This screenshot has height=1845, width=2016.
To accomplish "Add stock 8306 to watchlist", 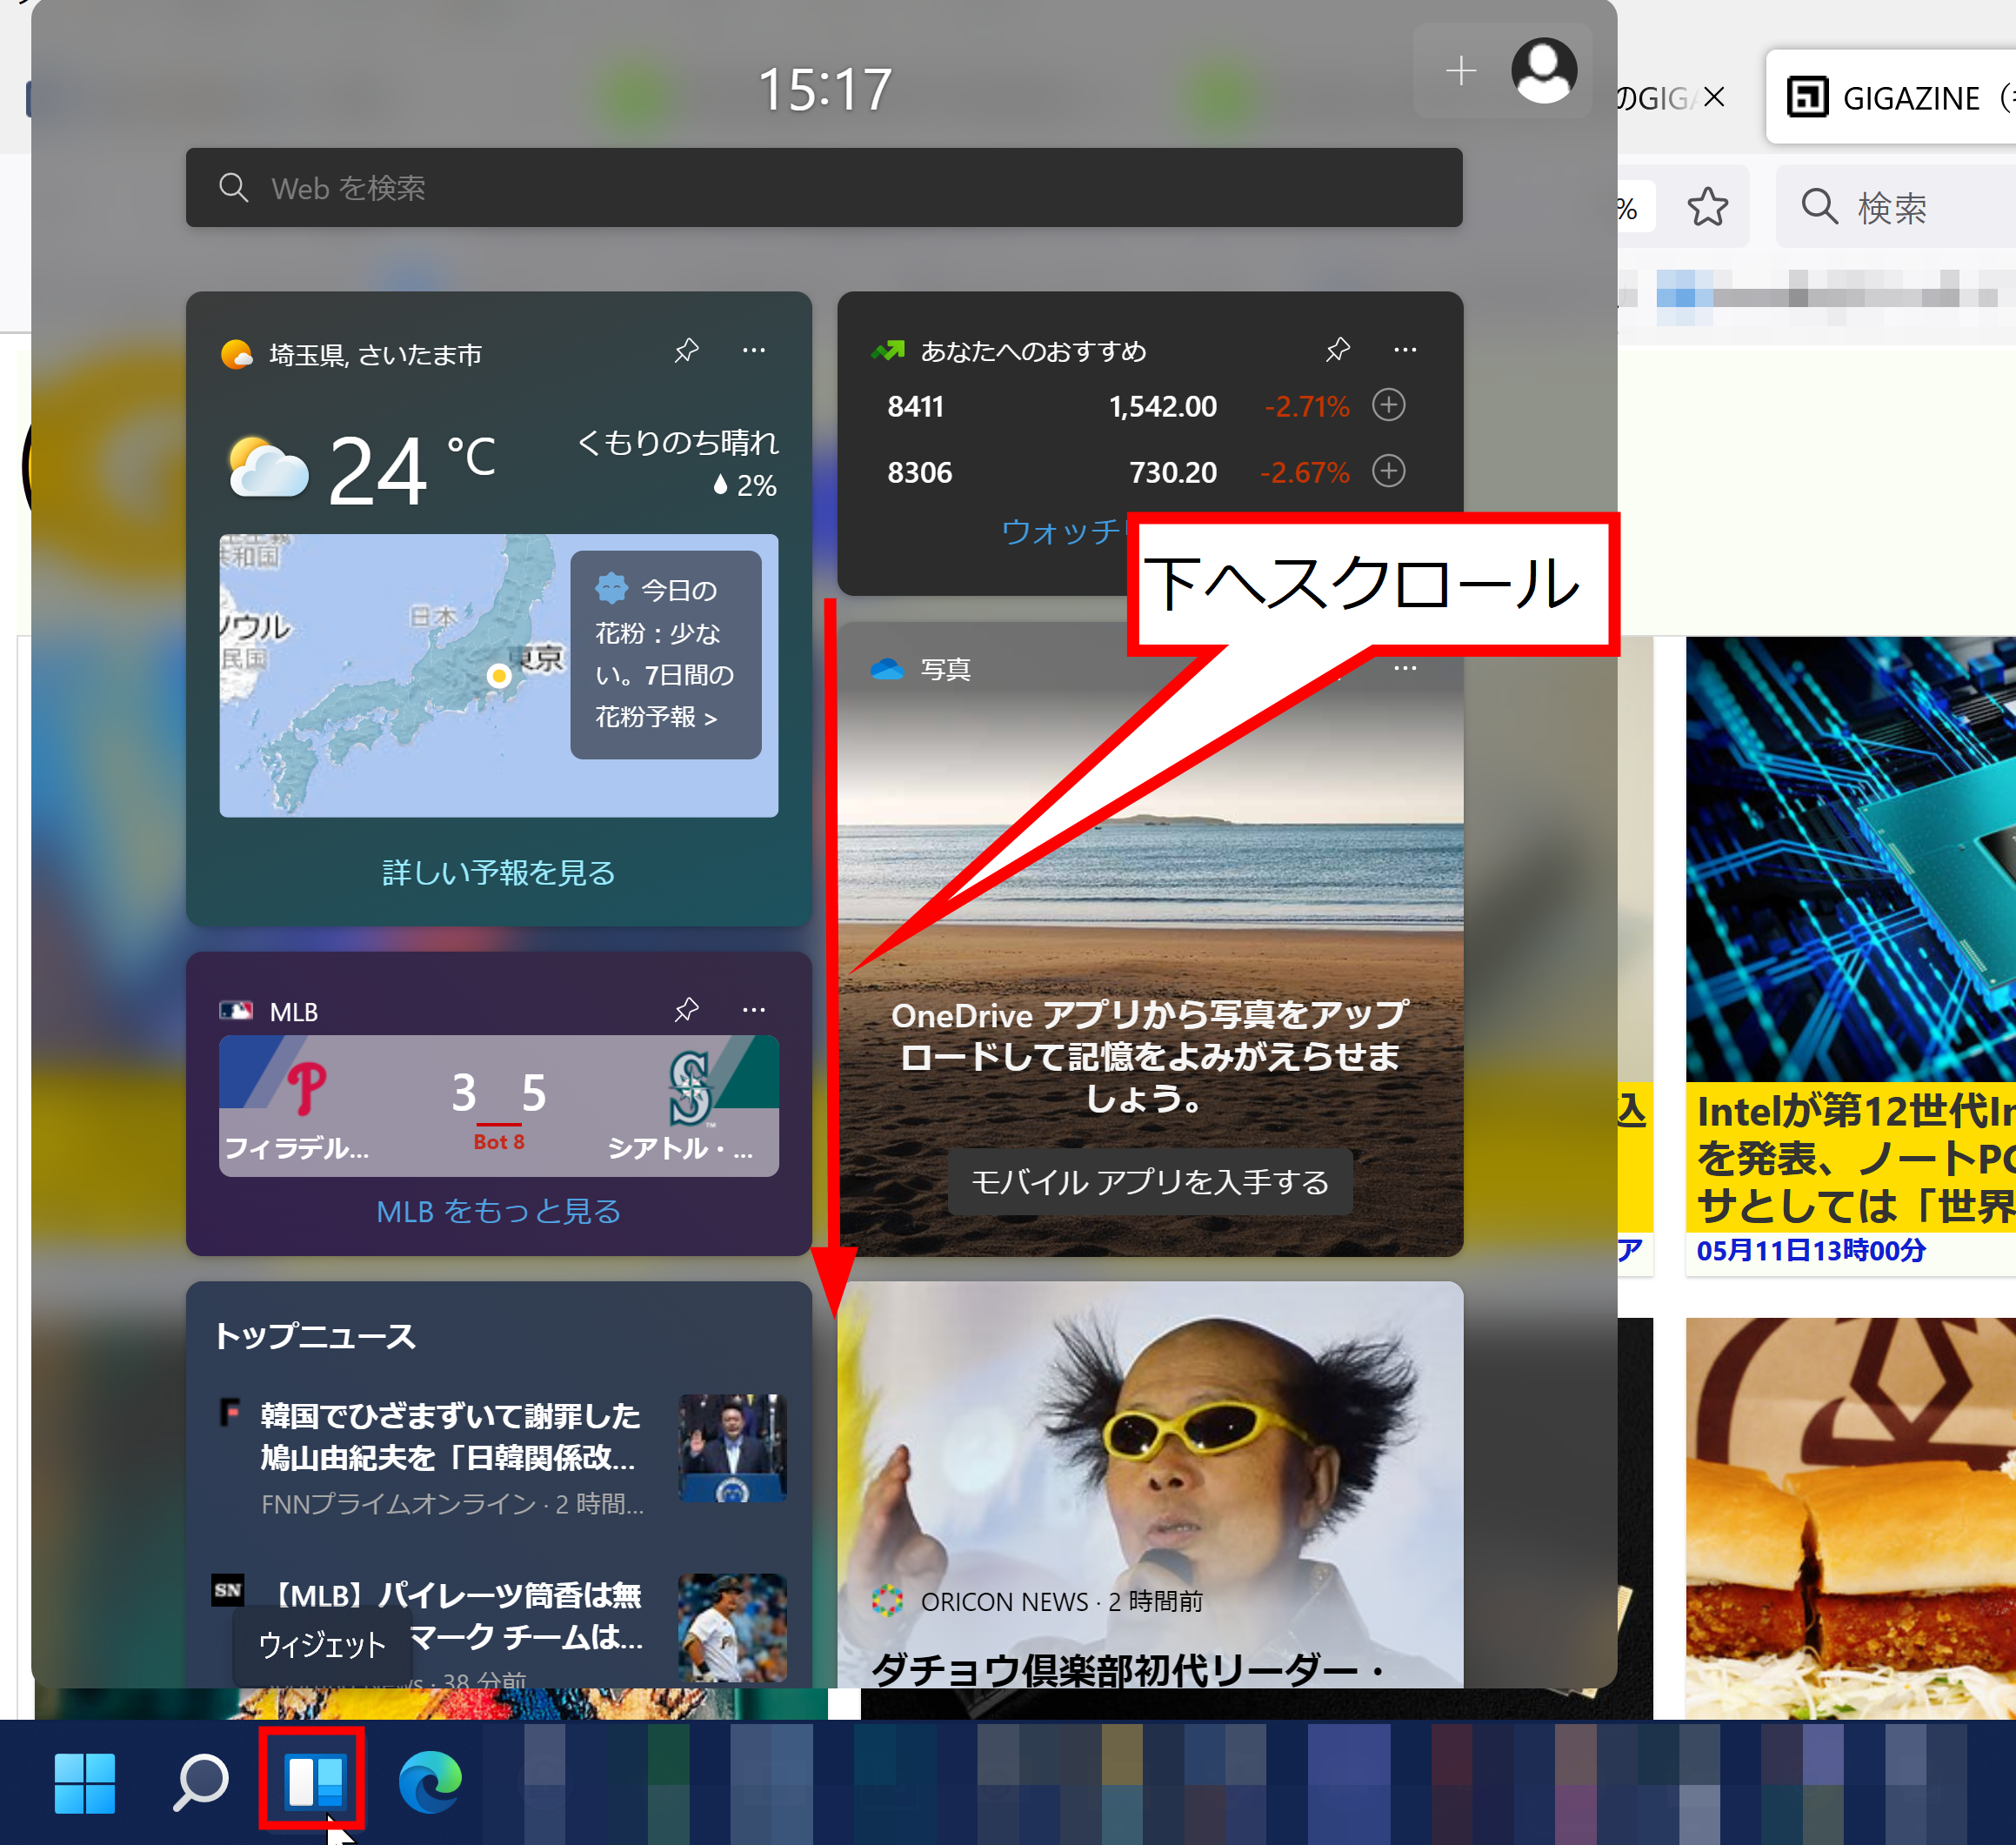I will coord(1388,471).
